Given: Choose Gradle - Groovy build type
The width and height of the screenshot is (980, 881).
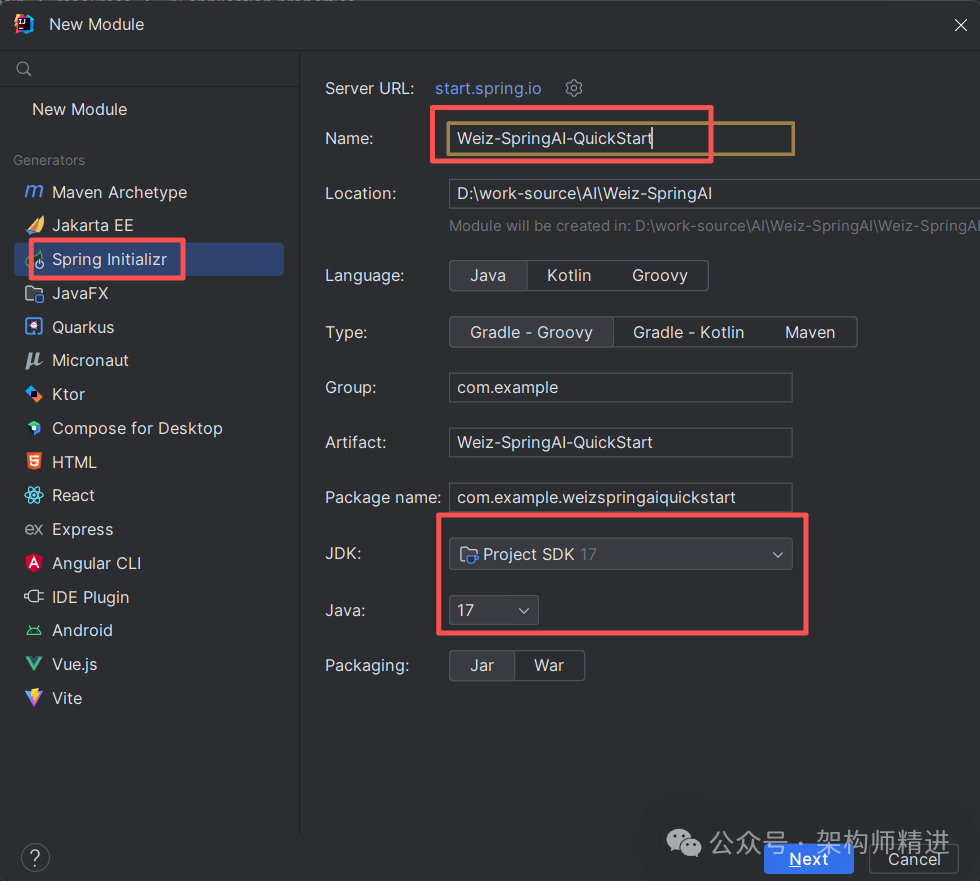Looking at the screenshot, I should (531, 332).
